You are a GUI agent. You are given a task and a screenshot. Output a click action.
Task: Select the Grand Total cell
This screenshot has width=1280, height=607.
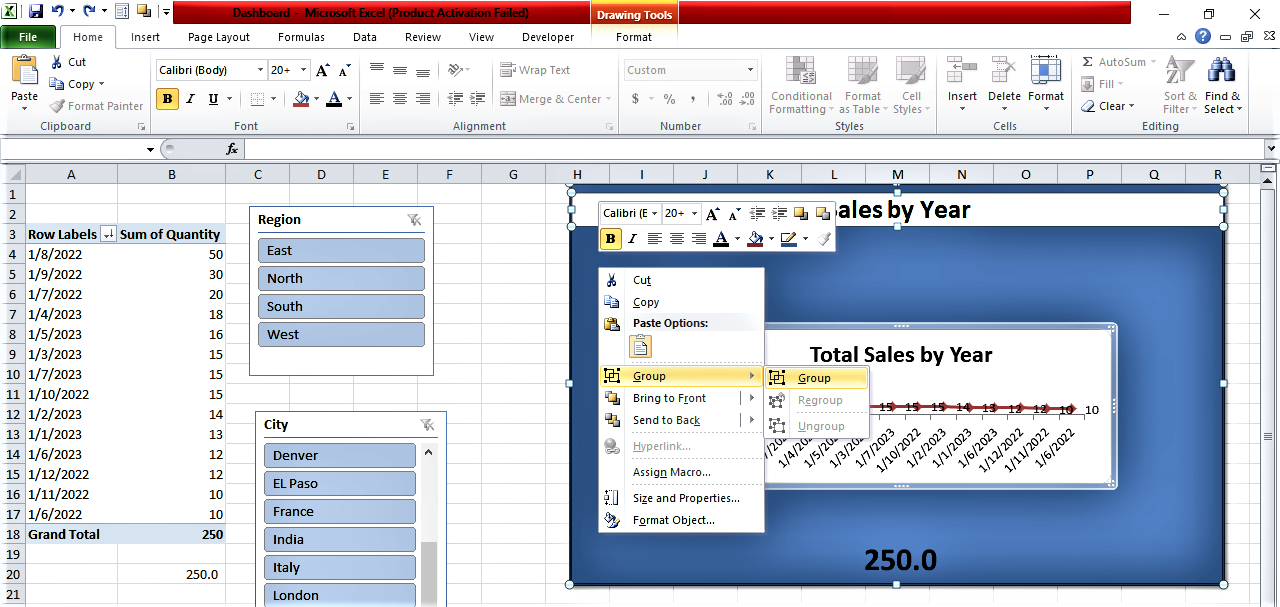coord(71,534)
